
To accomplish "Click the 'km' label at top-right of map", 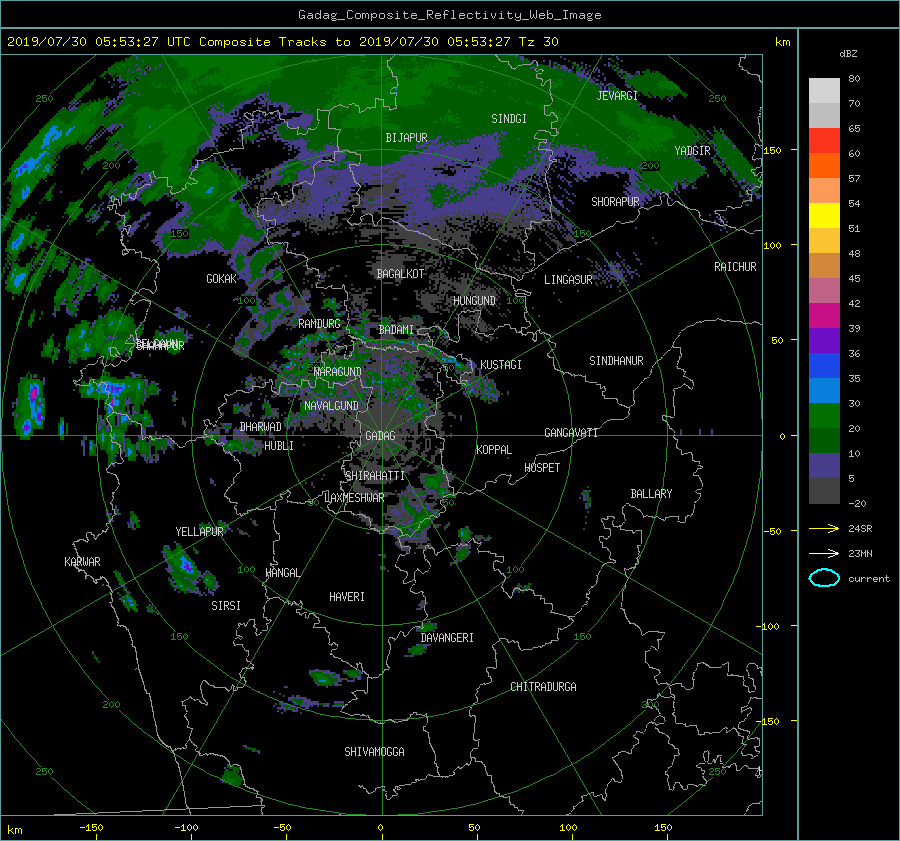I will click(782, 42).
